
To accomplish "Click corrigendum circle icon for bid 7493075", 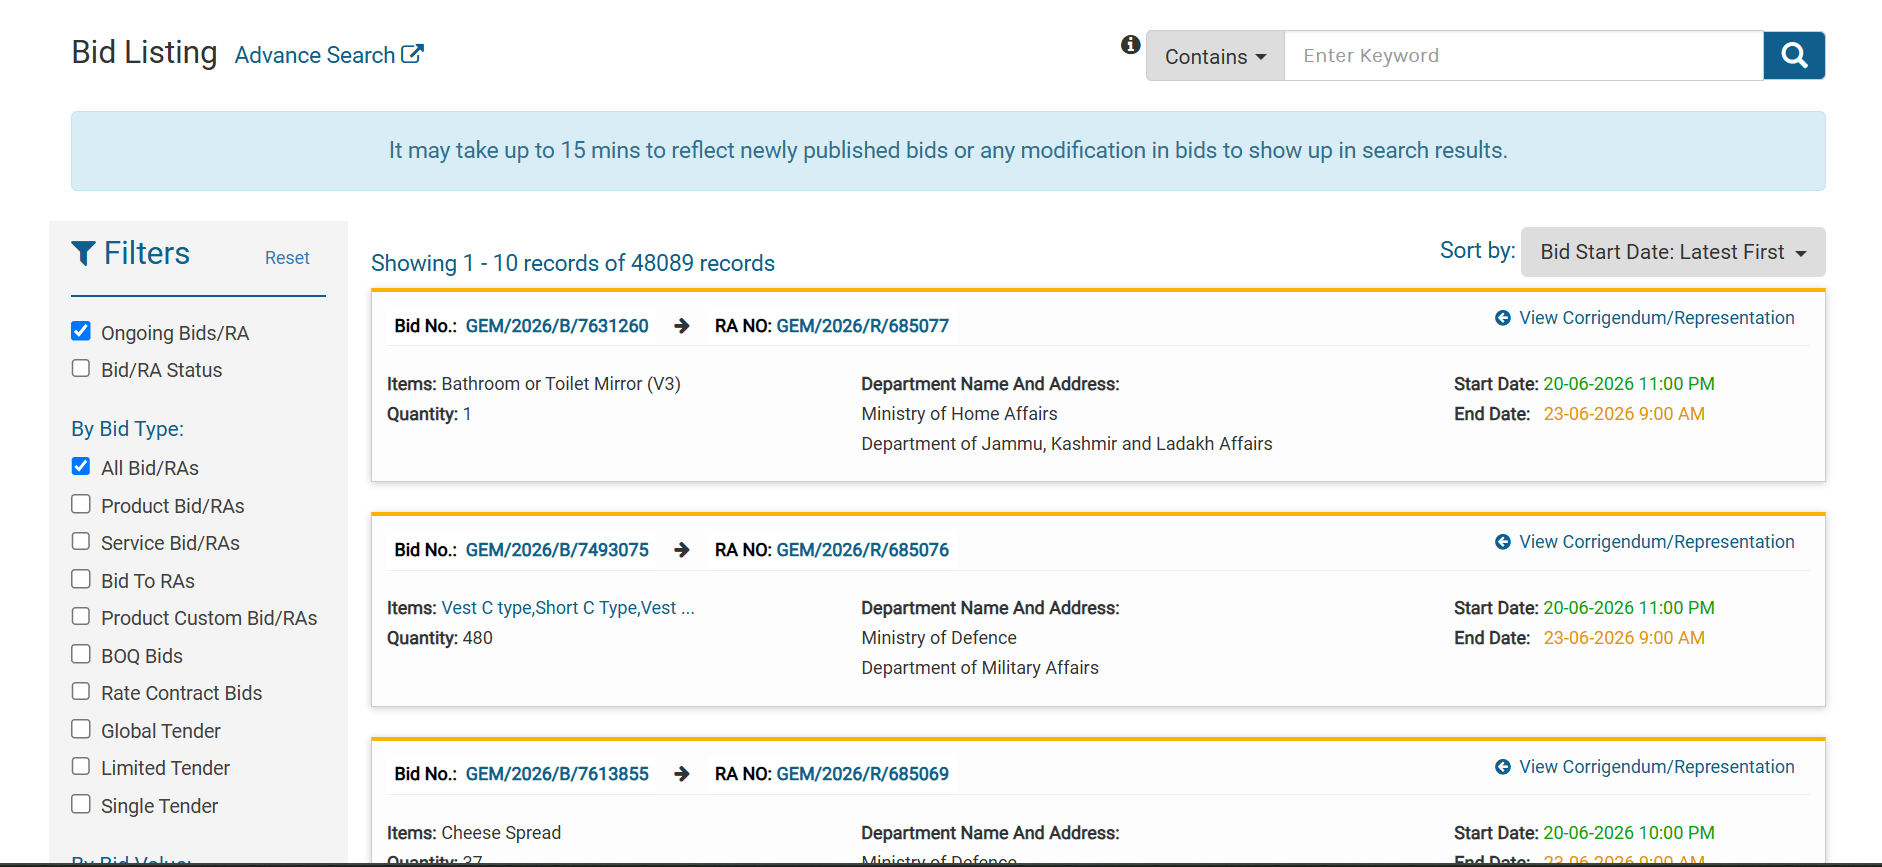I will pyautogui.click(x=1503, y=542).
